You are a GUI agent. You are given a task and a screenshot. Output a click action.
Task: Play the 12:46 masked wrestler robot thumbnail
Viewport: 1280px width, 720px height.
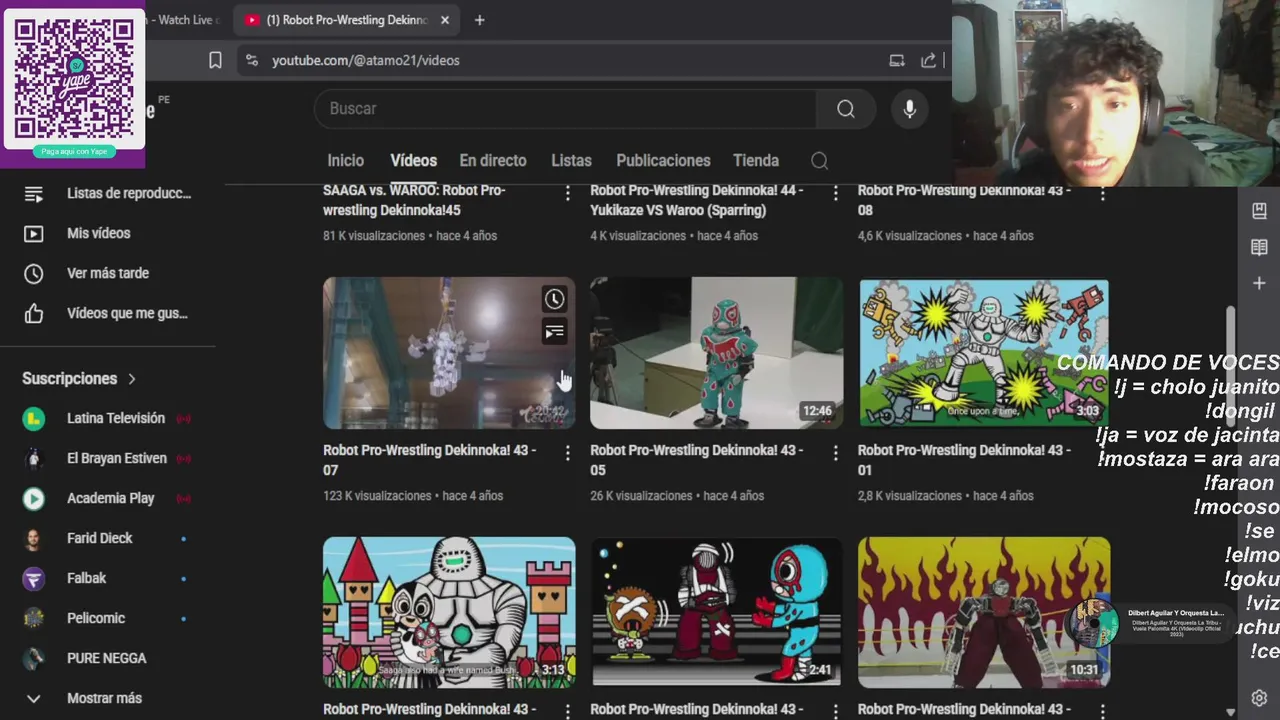tap(716, 353)
